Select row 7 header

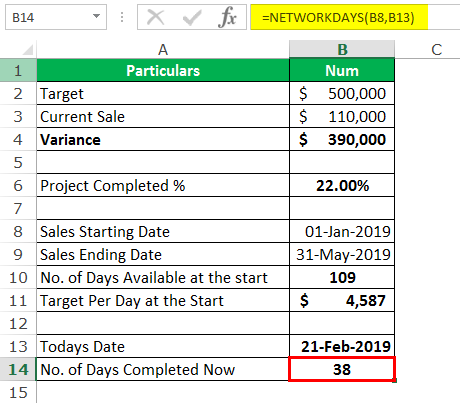[18, 208]
